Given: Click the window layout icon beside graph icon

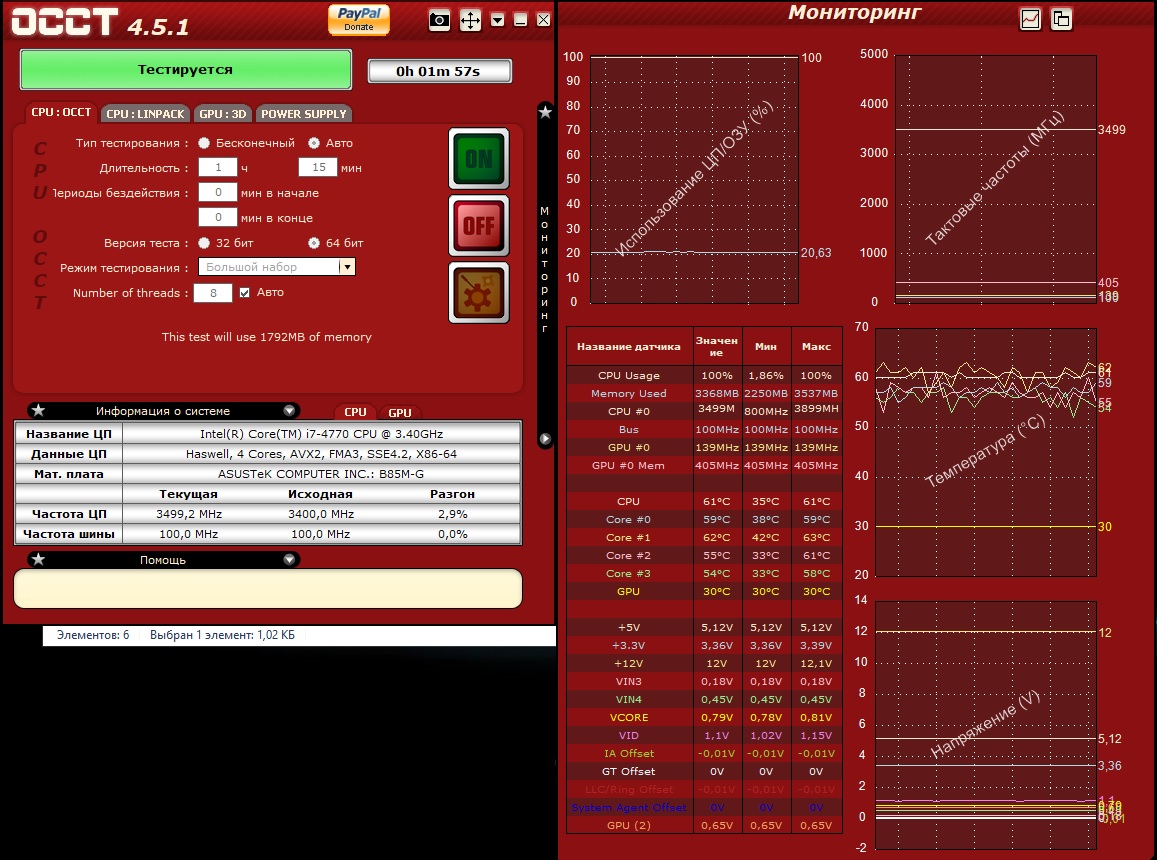Looking at the screenshot, I should (x=1061, y=19).
